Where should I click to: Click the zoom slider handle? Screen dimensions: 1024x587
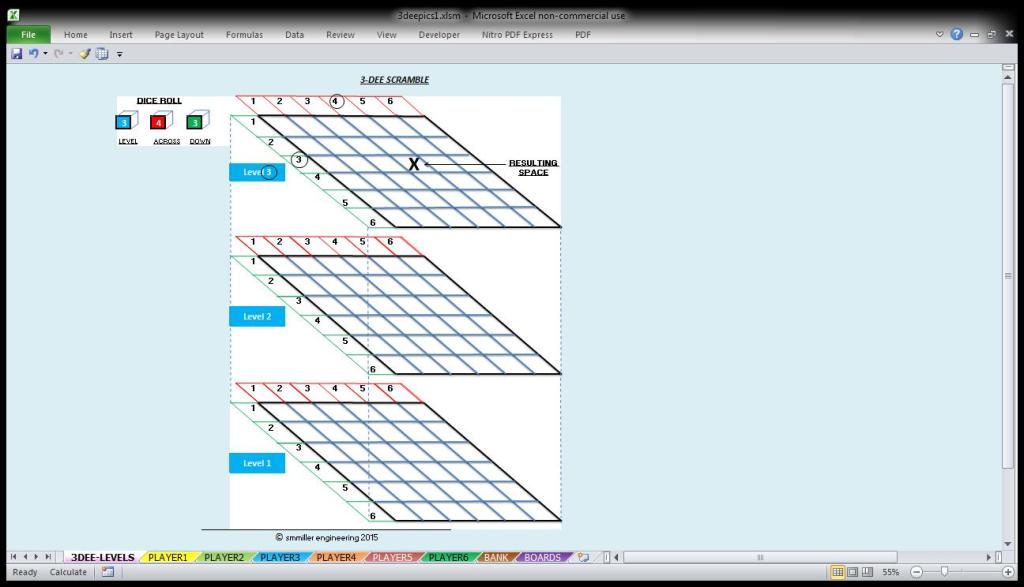pyautogui.click(x=944, y=572)
